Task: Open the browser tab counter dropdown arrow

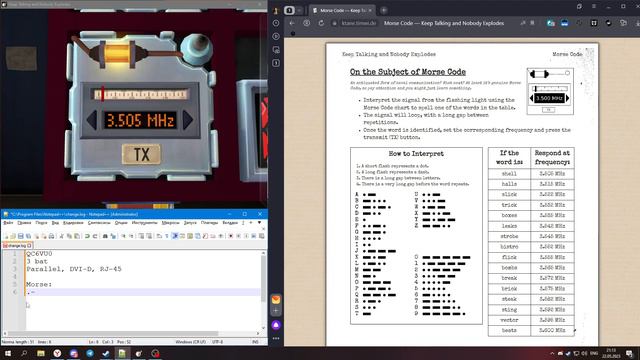Action: (299, 10)
